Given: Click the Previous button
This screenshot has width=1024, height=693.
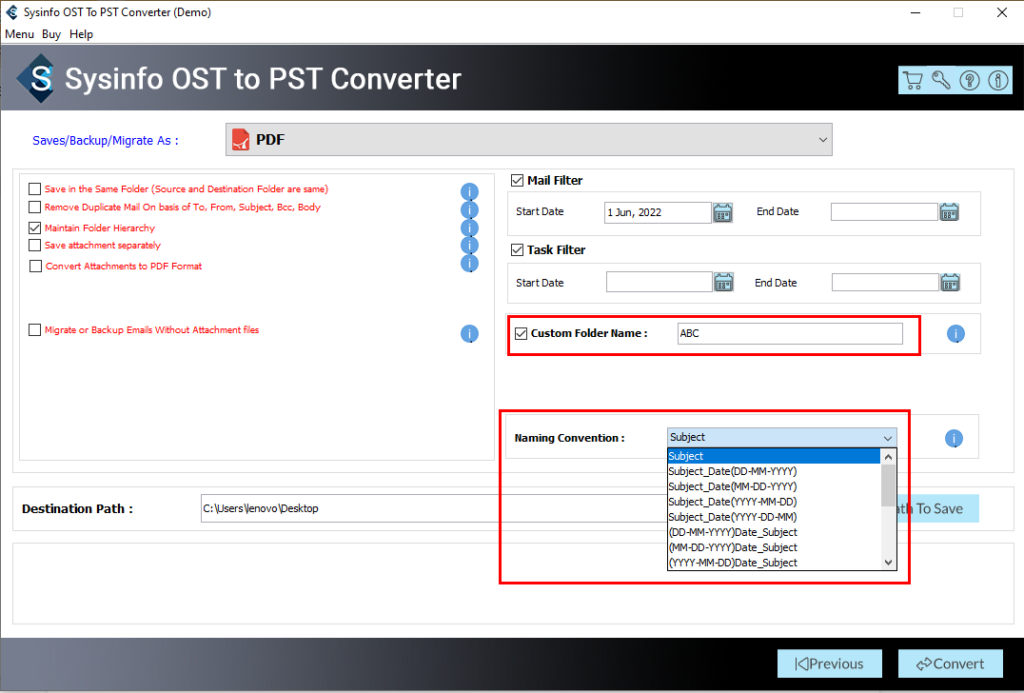Looking at the screenshot, I should coord(829,664).
